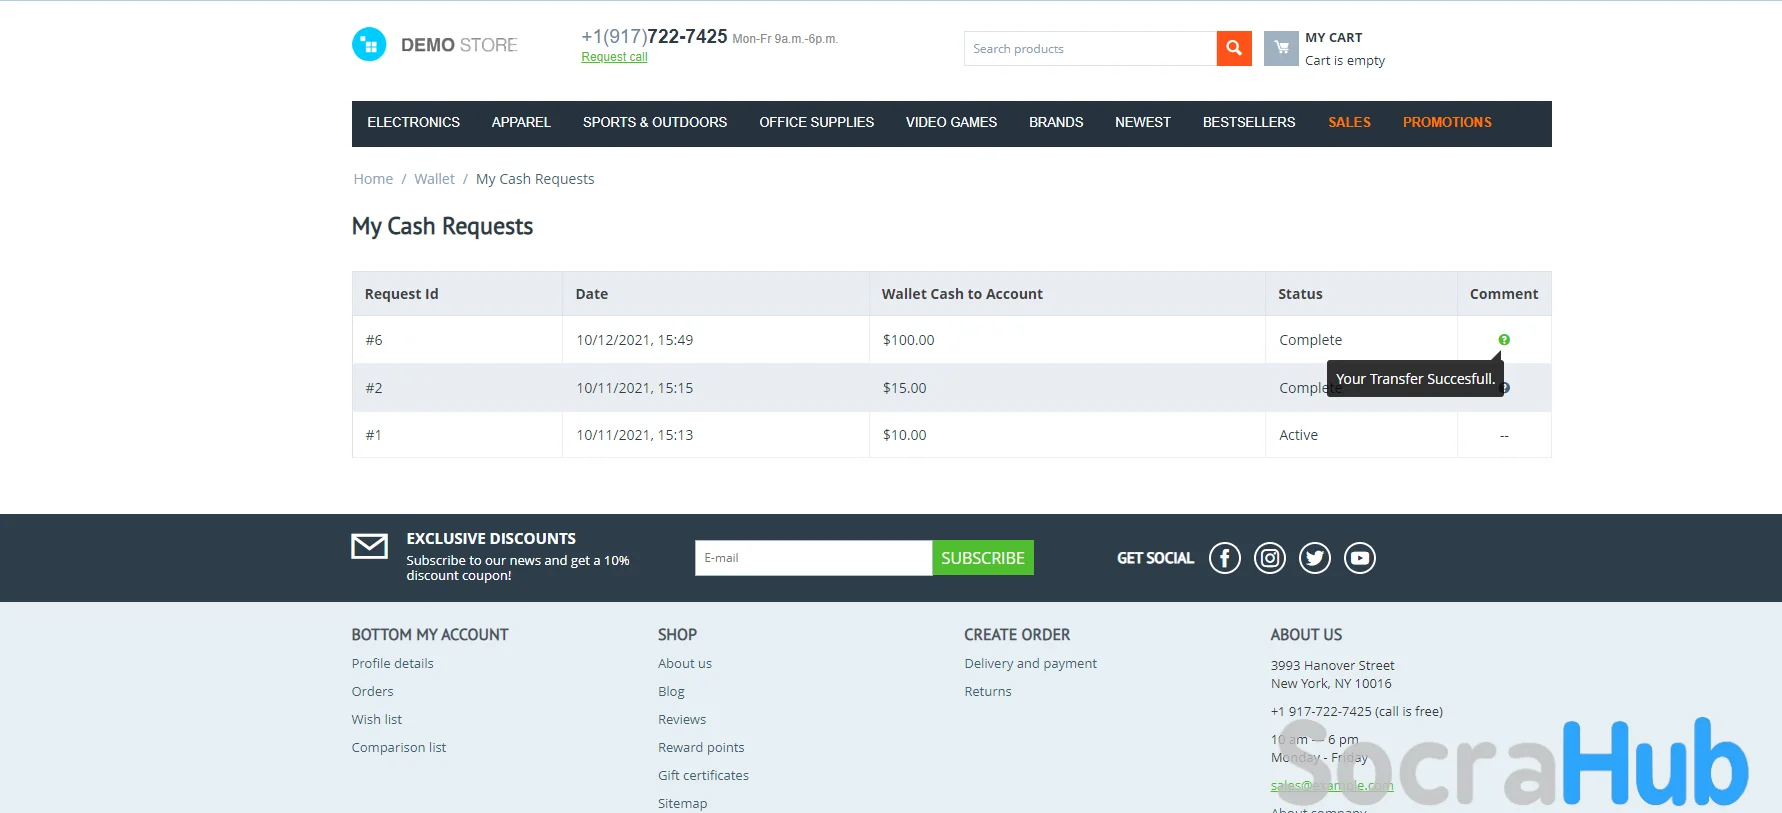This screenshot has width=1782, height=813.
Task: Click green comment icon for request #6
Action: click(x=1503, y=340)
